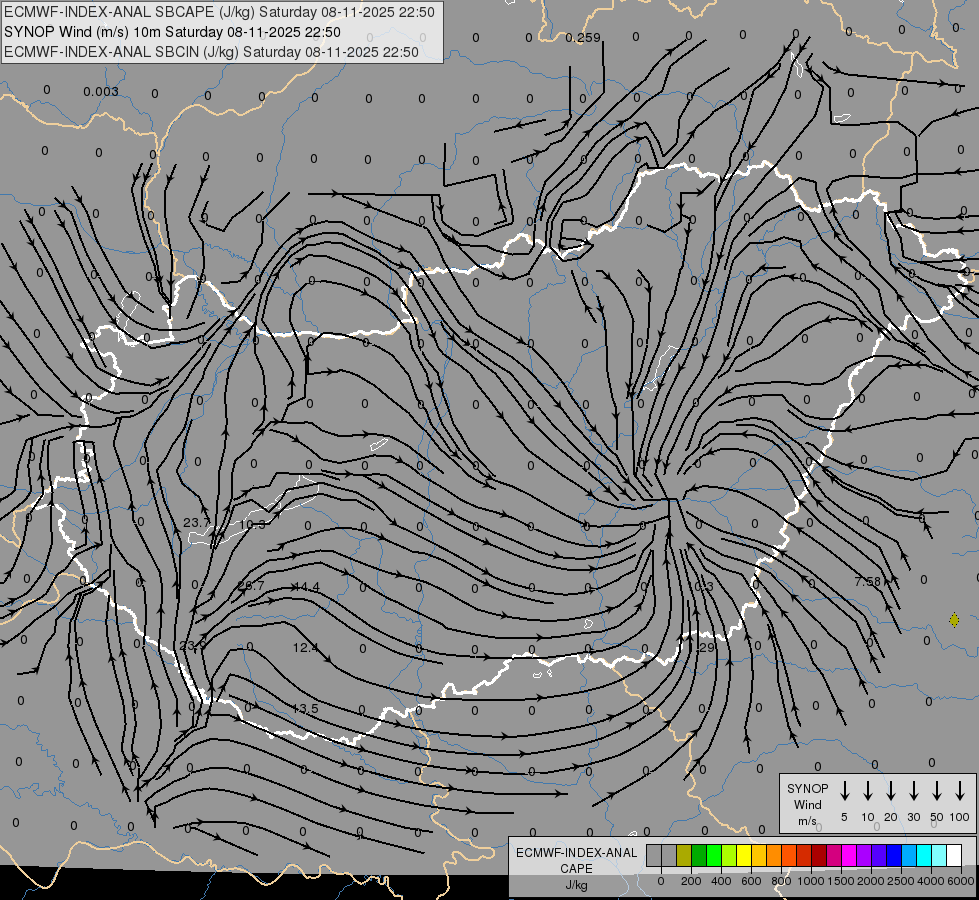Select the olive 200 J/kg CAPE swatch
This screenshot has width=979, height=900.
pos(684,855)
